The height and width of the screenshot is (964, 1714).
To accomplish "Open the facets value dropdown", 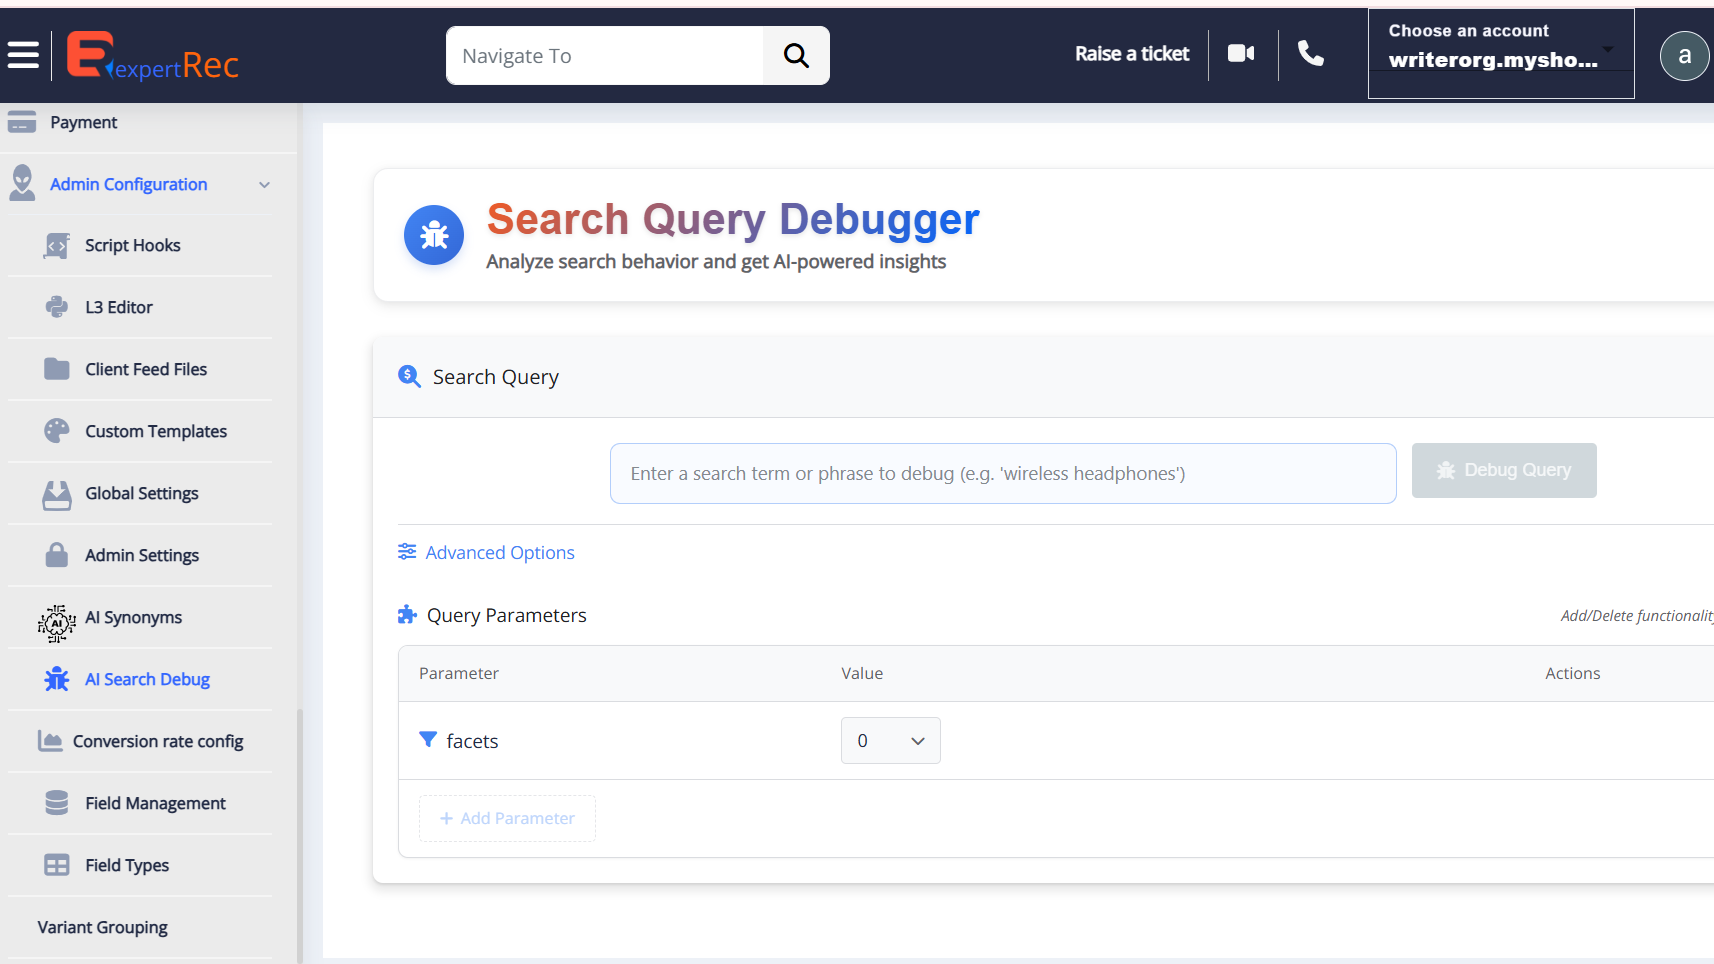I will point(890,741).
